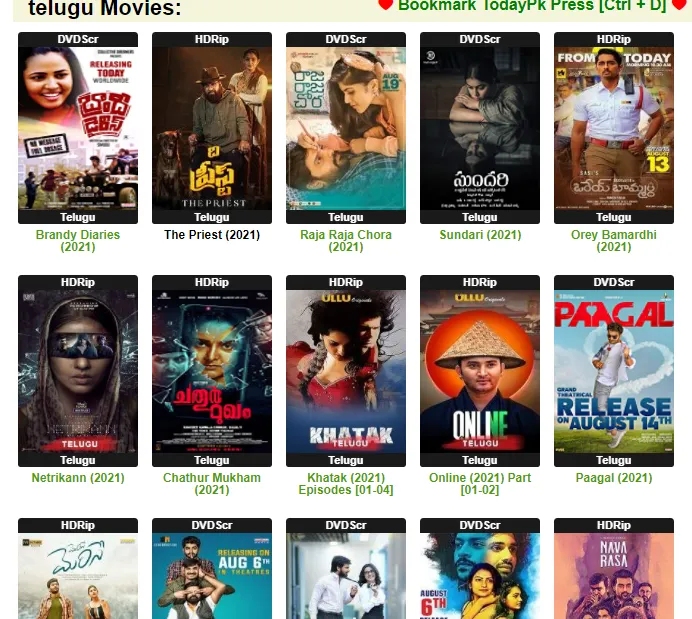Click the Bookmark TodayPk banner text
Image resolution: width=692 pixels, height=619 pixels.
point(532,6)
